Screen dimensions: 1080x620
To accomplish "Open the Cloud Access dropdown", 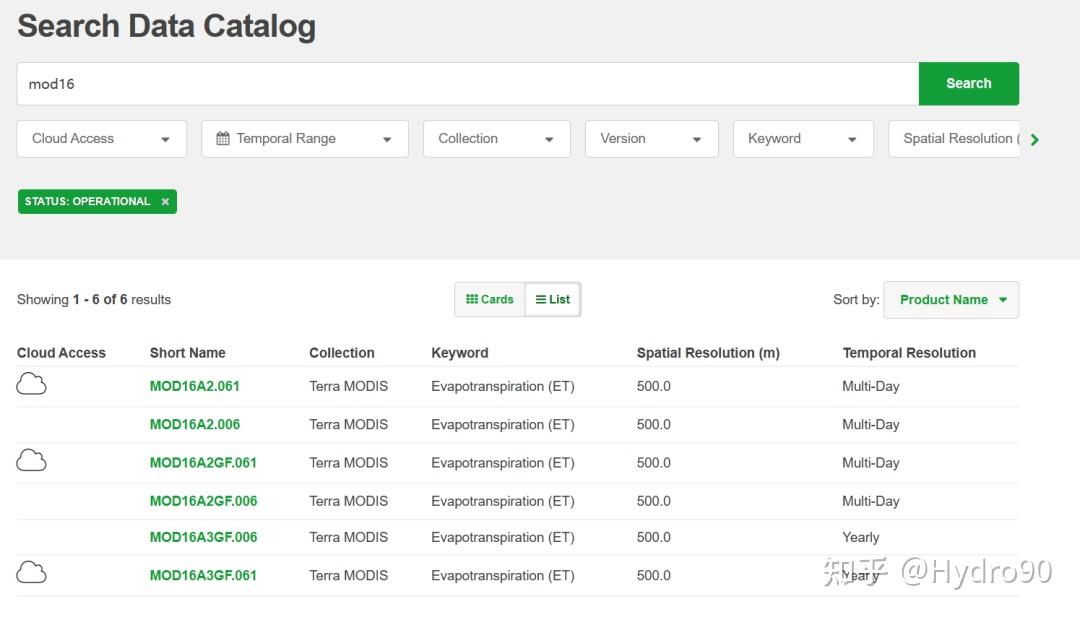I will 102,139.
